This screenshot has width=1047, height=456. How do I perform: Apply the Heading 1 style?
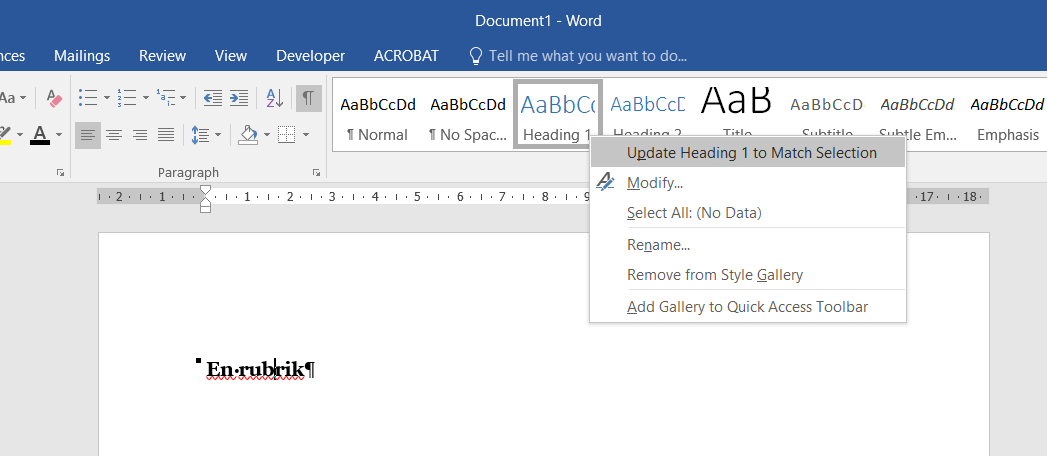point(558,114)
